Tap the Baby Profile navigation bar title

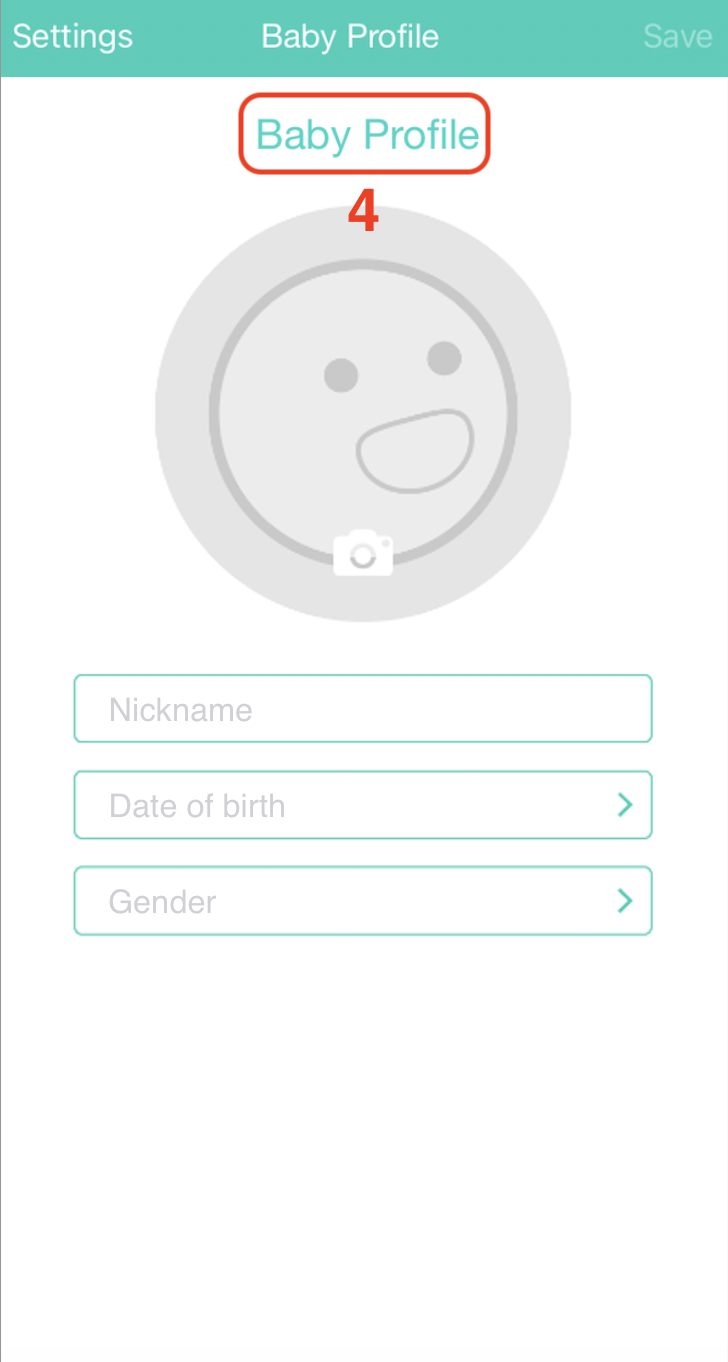coord(350,37)
